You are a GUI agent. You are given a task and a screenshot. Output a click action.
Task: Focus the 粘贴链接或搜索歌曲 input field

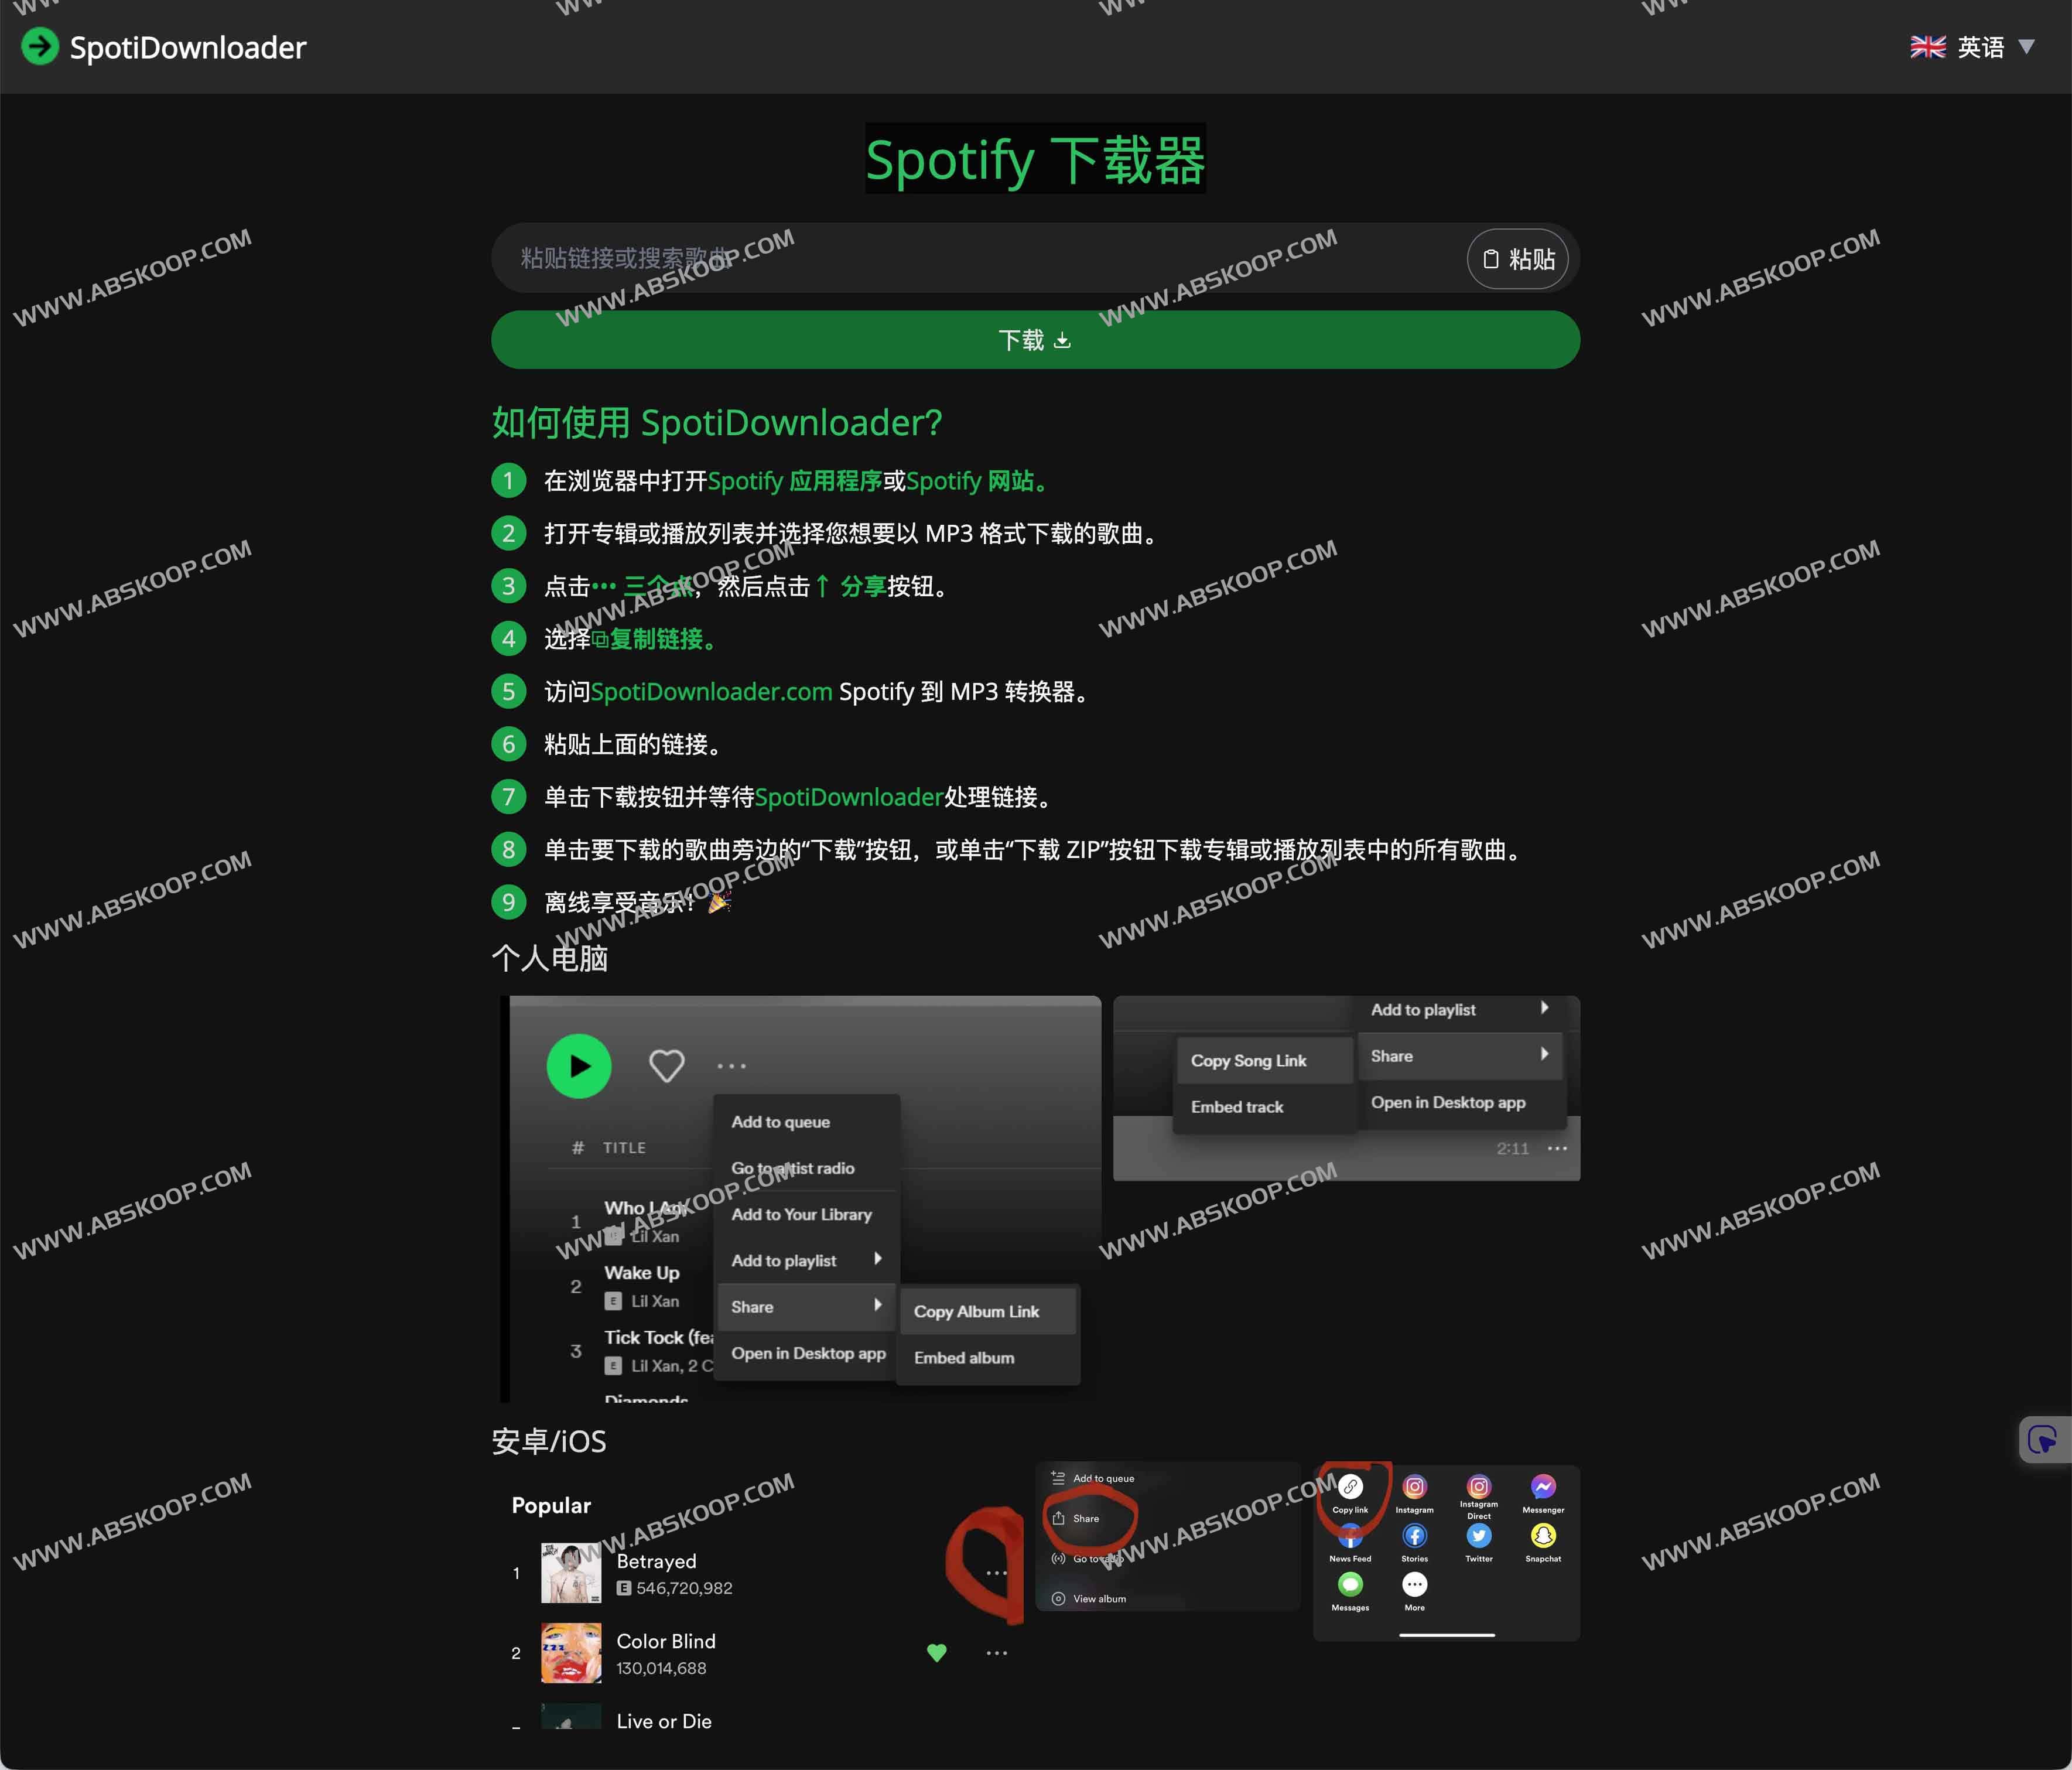(x=980, y=258)
